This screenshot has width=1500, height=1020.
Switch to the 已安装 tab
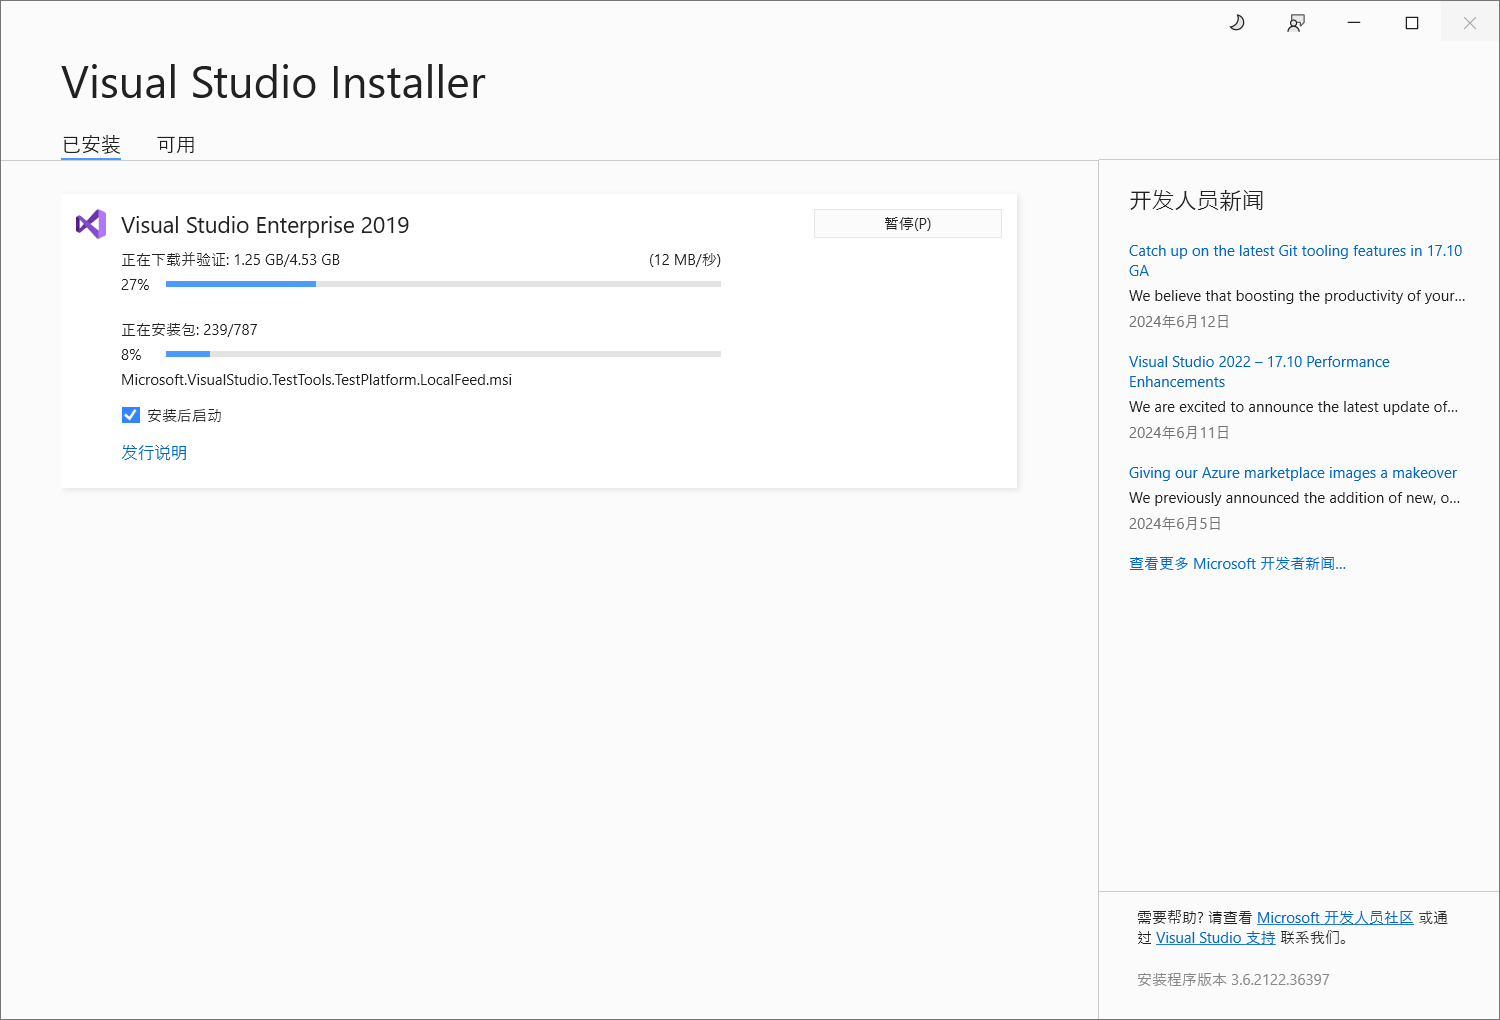tap(91, 145)
